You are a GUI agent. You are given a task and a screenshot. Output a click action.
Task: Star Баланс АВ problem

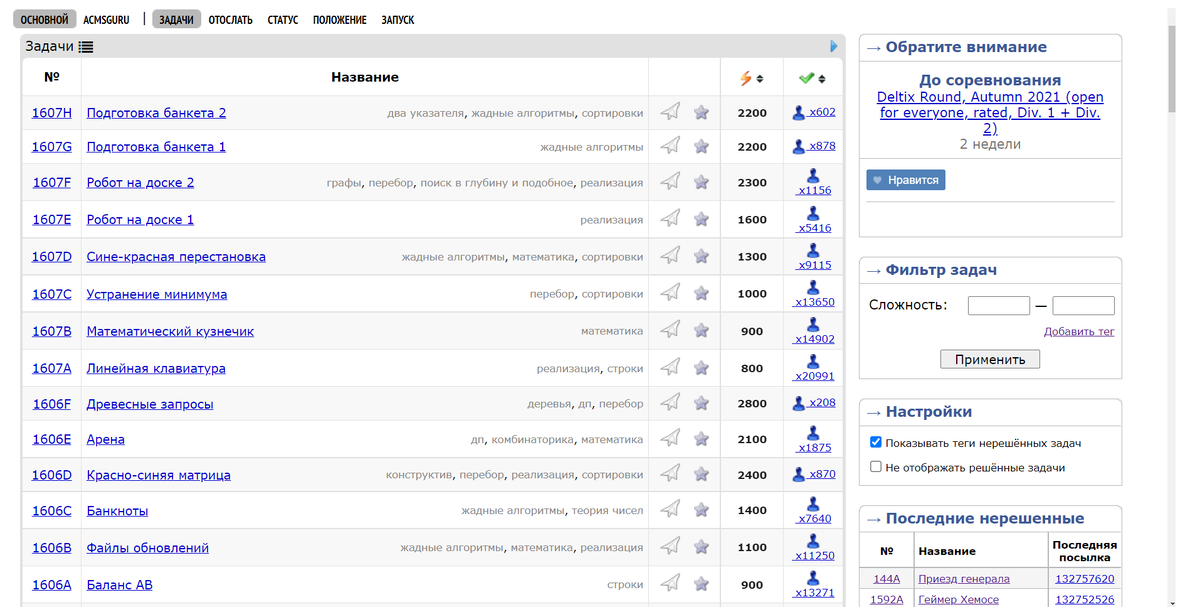pyautogui.click(x=702, y=584)
